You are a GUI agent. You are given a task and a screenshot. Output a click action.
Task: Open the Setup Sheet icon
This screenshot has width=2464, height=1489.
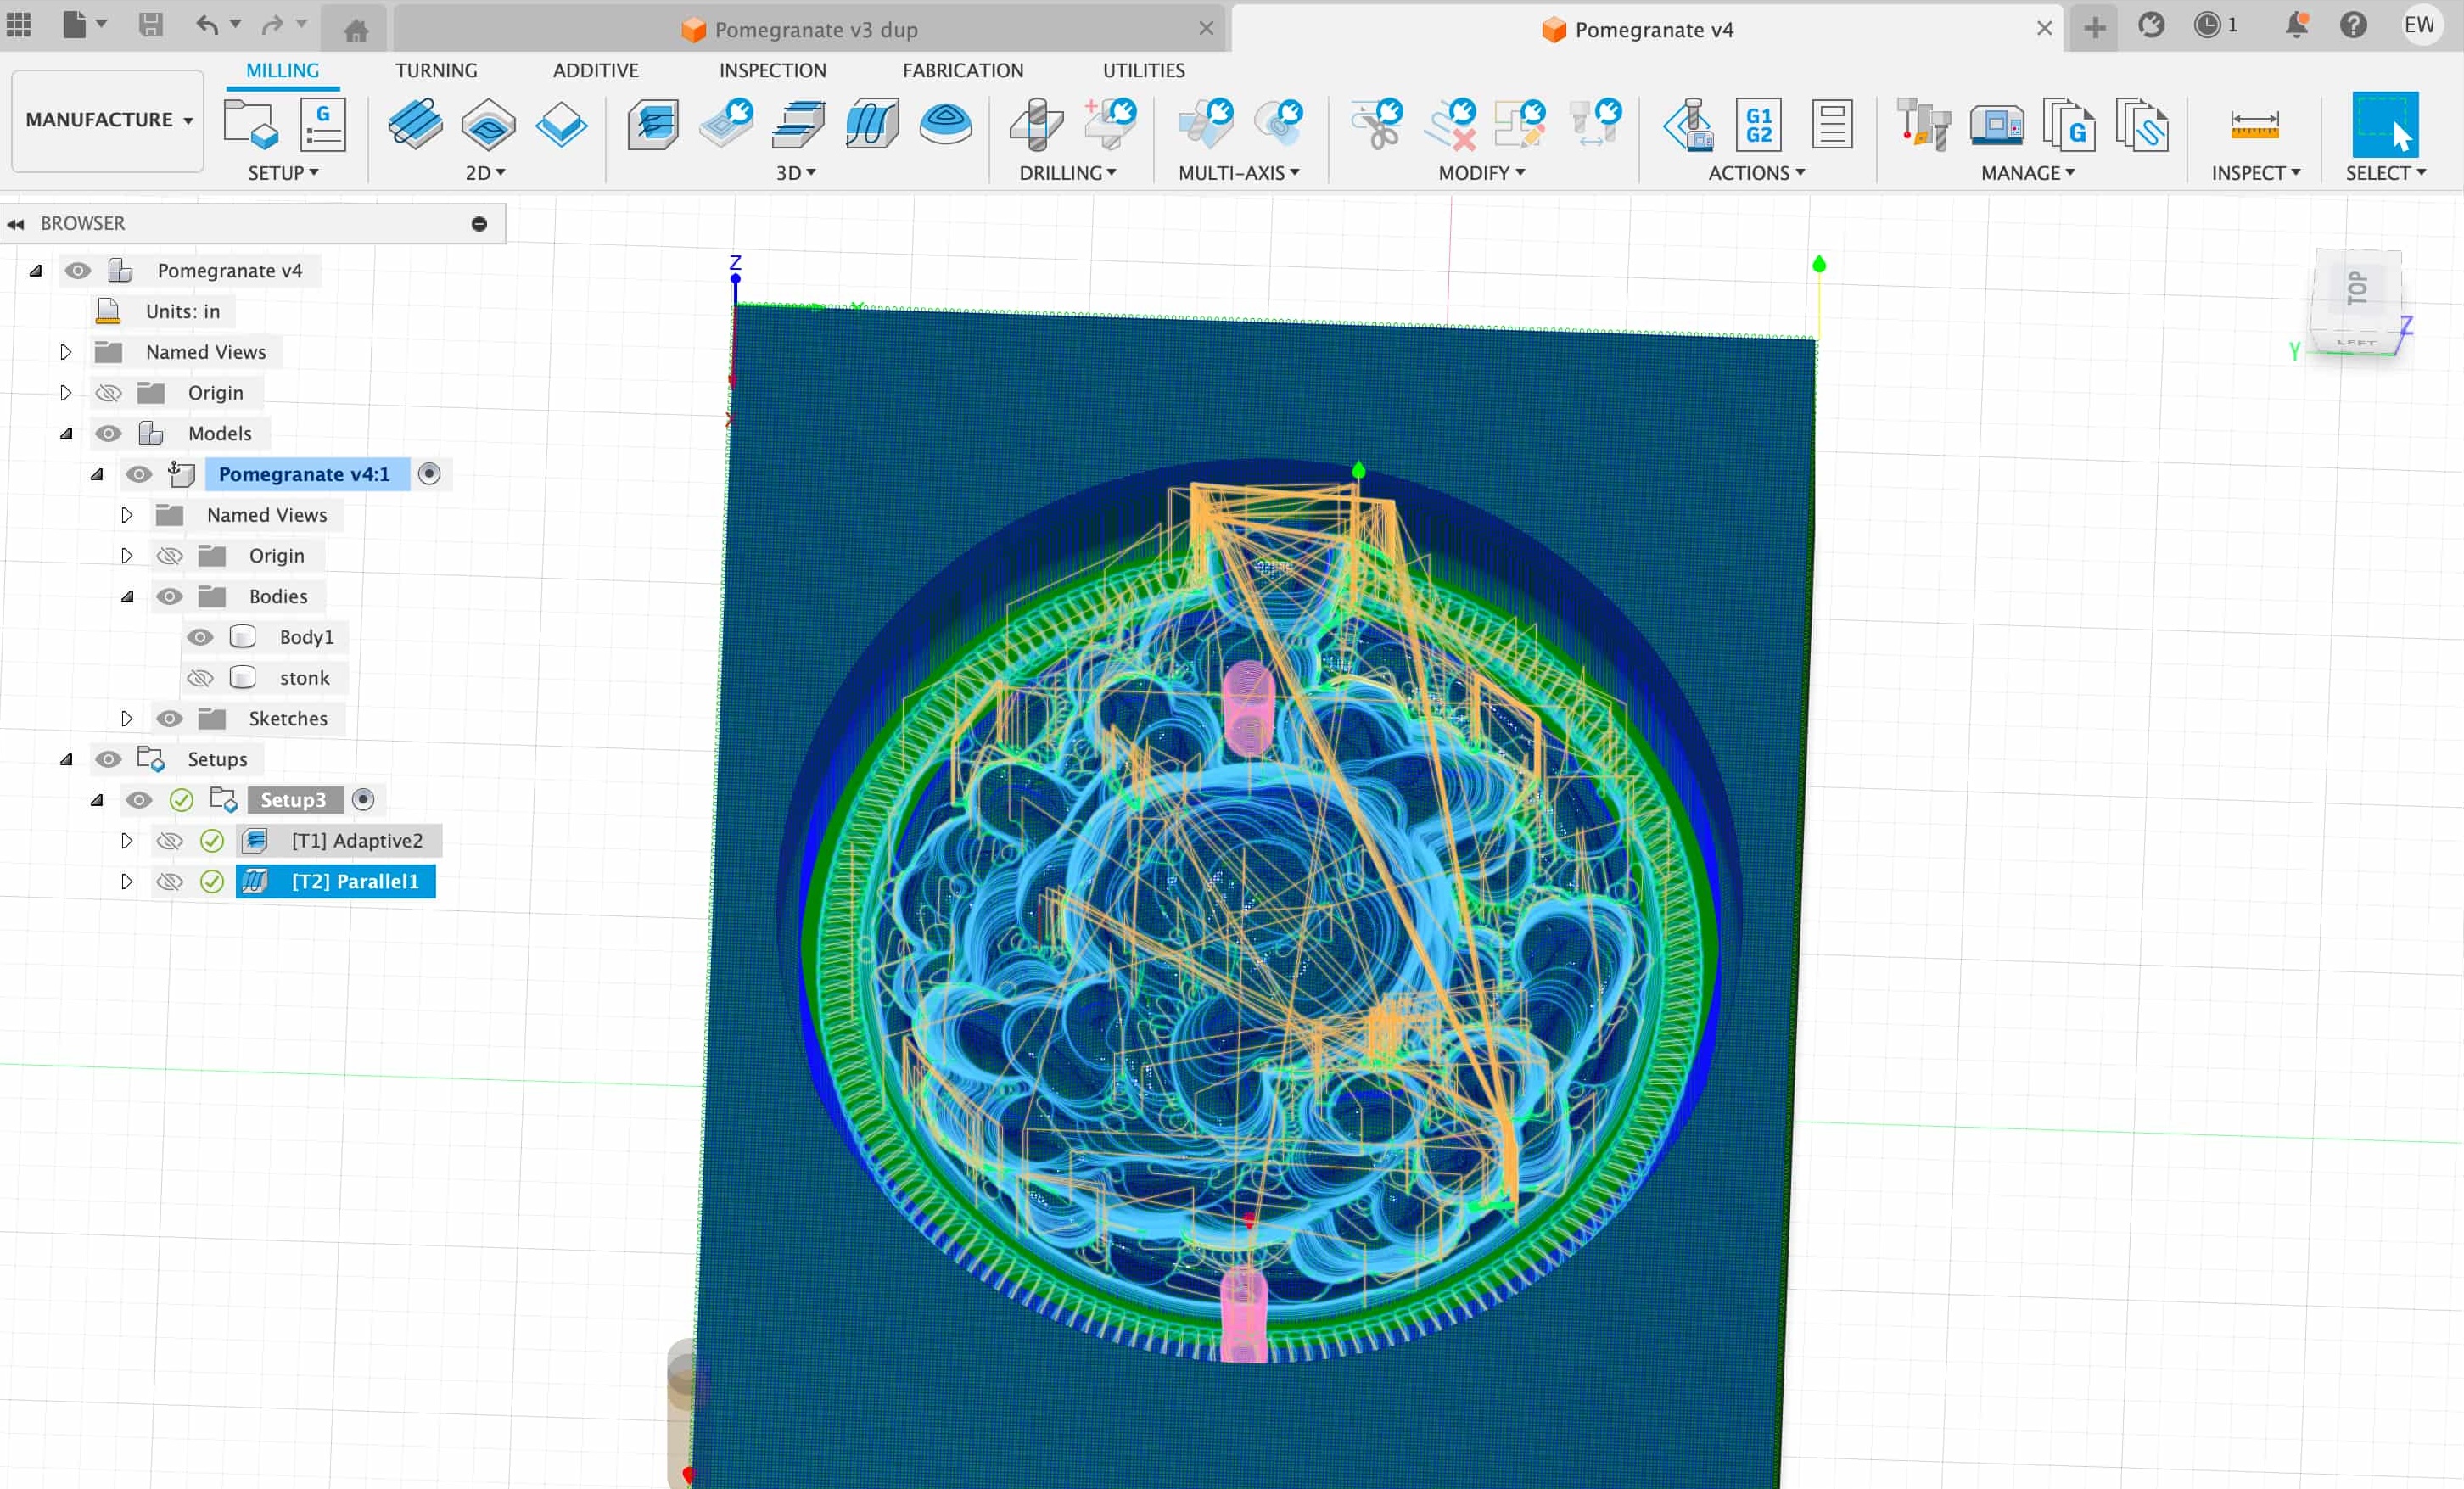tap(1832, 125)
